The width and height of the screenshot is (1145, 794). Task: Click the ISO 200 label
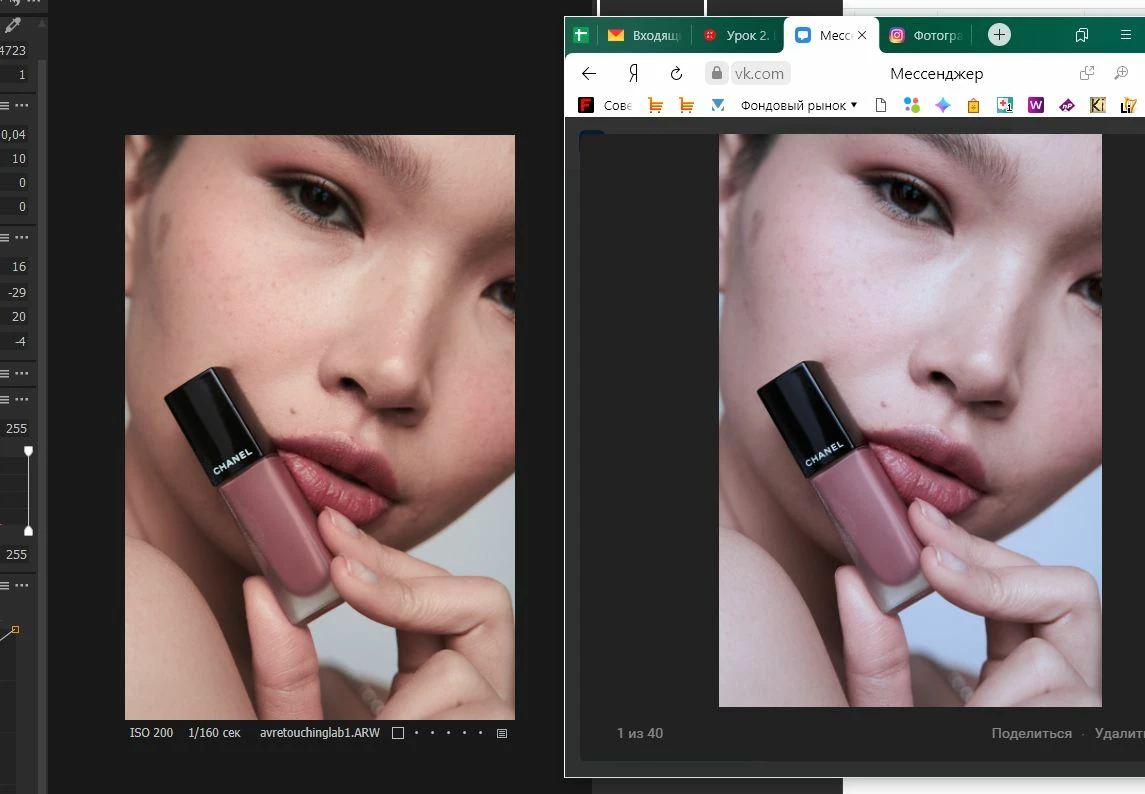pos(151,733)
